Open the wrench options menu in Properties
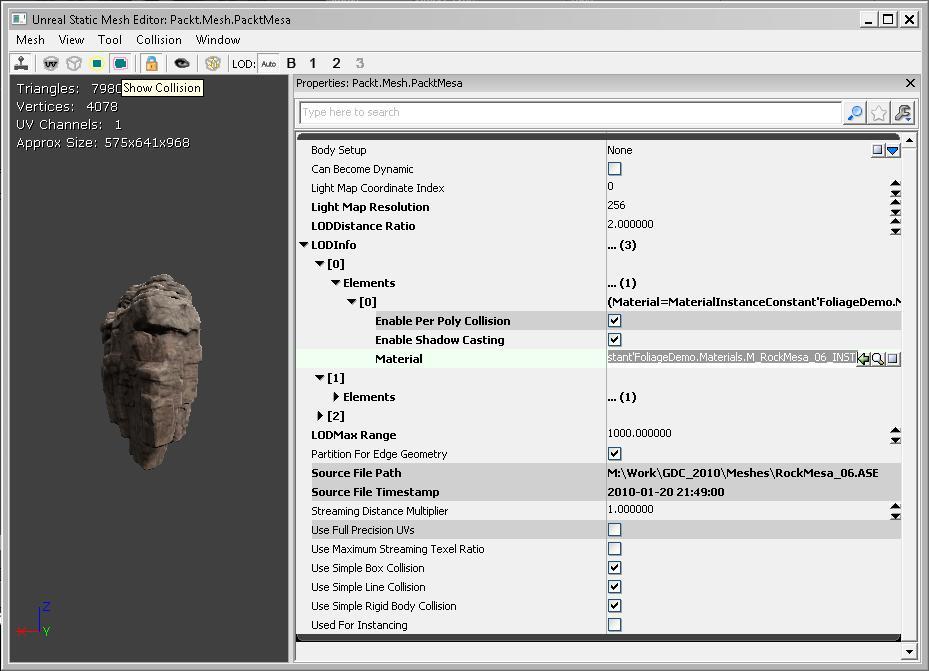 pyautogui.click(x=903, y=113)
